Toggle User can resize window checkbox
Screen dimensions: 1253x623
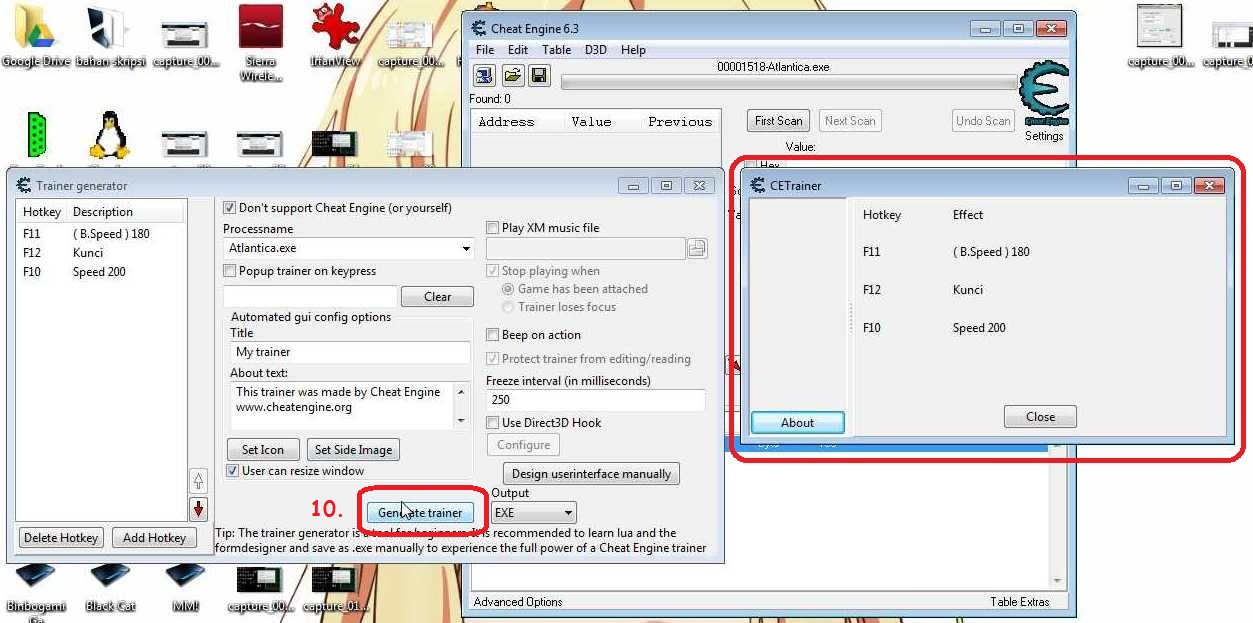(233, 471)
